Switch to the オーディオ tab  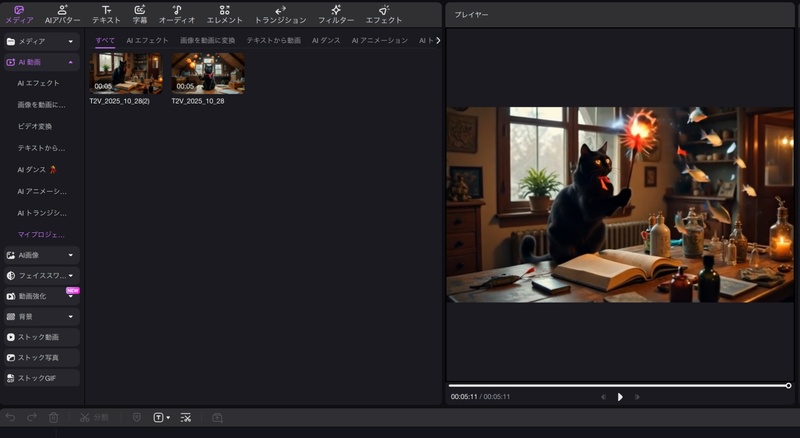(177, 14)
